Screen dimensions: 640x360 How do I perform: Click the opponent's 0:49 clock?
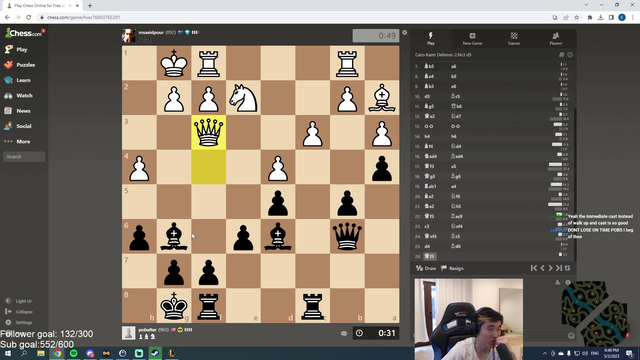click(376, 36)
